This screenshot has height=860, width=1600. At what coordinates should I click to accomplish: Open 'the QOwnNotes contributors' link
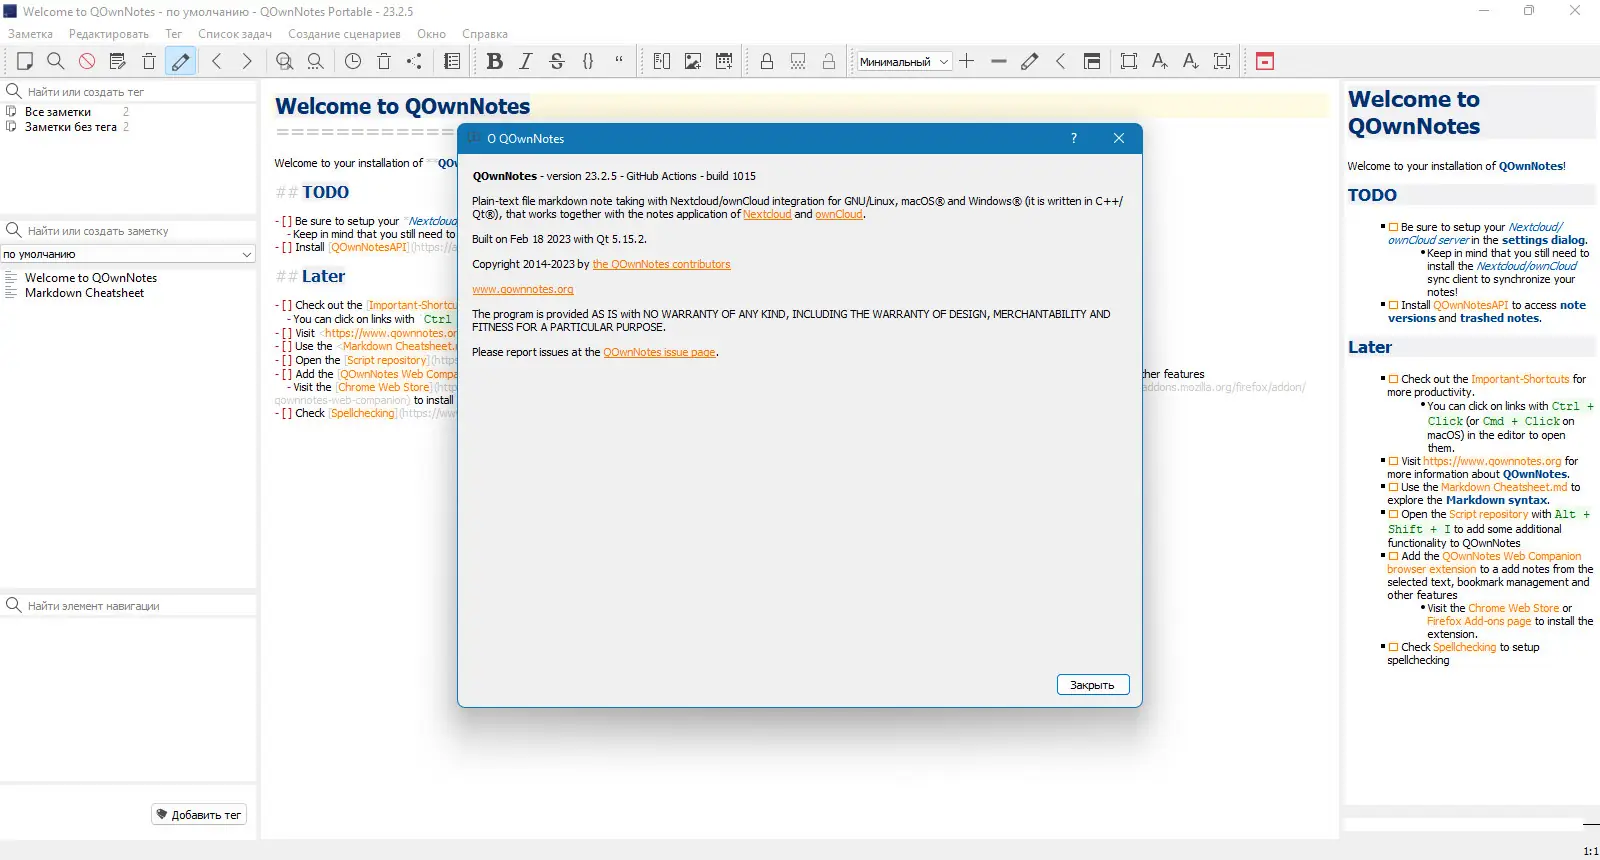click(661, 264)
